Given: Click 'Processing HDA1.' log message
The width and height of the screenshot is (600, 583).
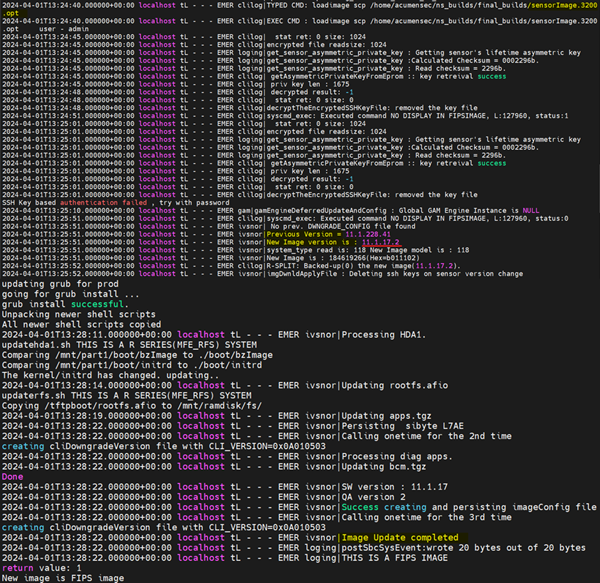Looking at the screenshot, I should point(383,335).
